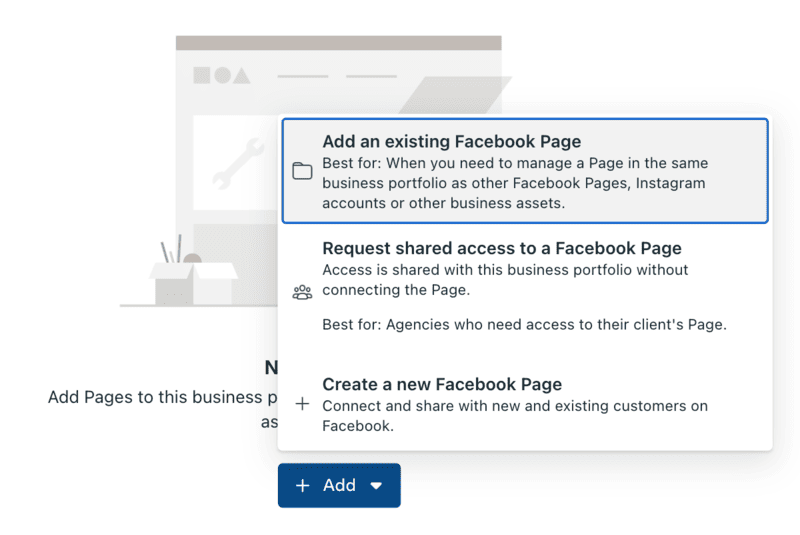Collapse the menu using the Add button caret
The height and width of the screenshot is (535, 800).
[376, 486]
